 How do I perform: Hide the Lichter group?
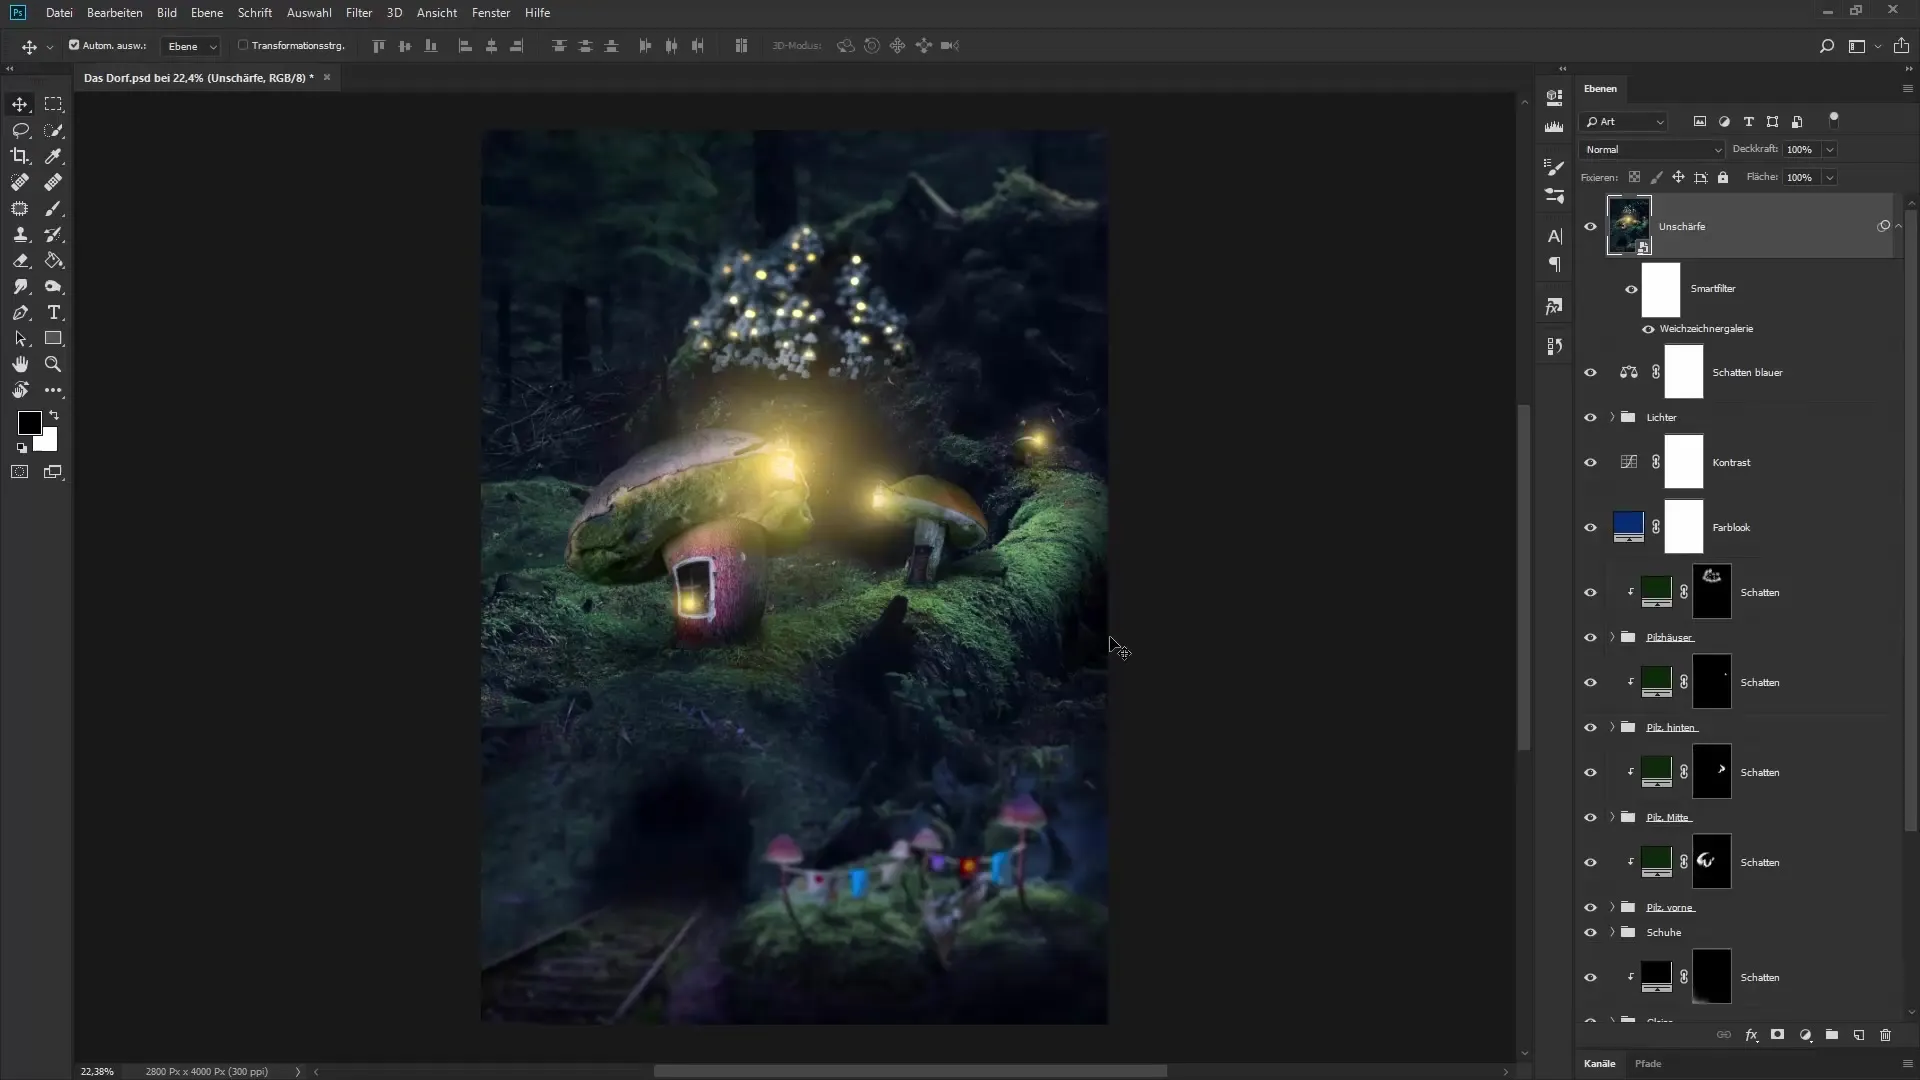point(1590,417)
